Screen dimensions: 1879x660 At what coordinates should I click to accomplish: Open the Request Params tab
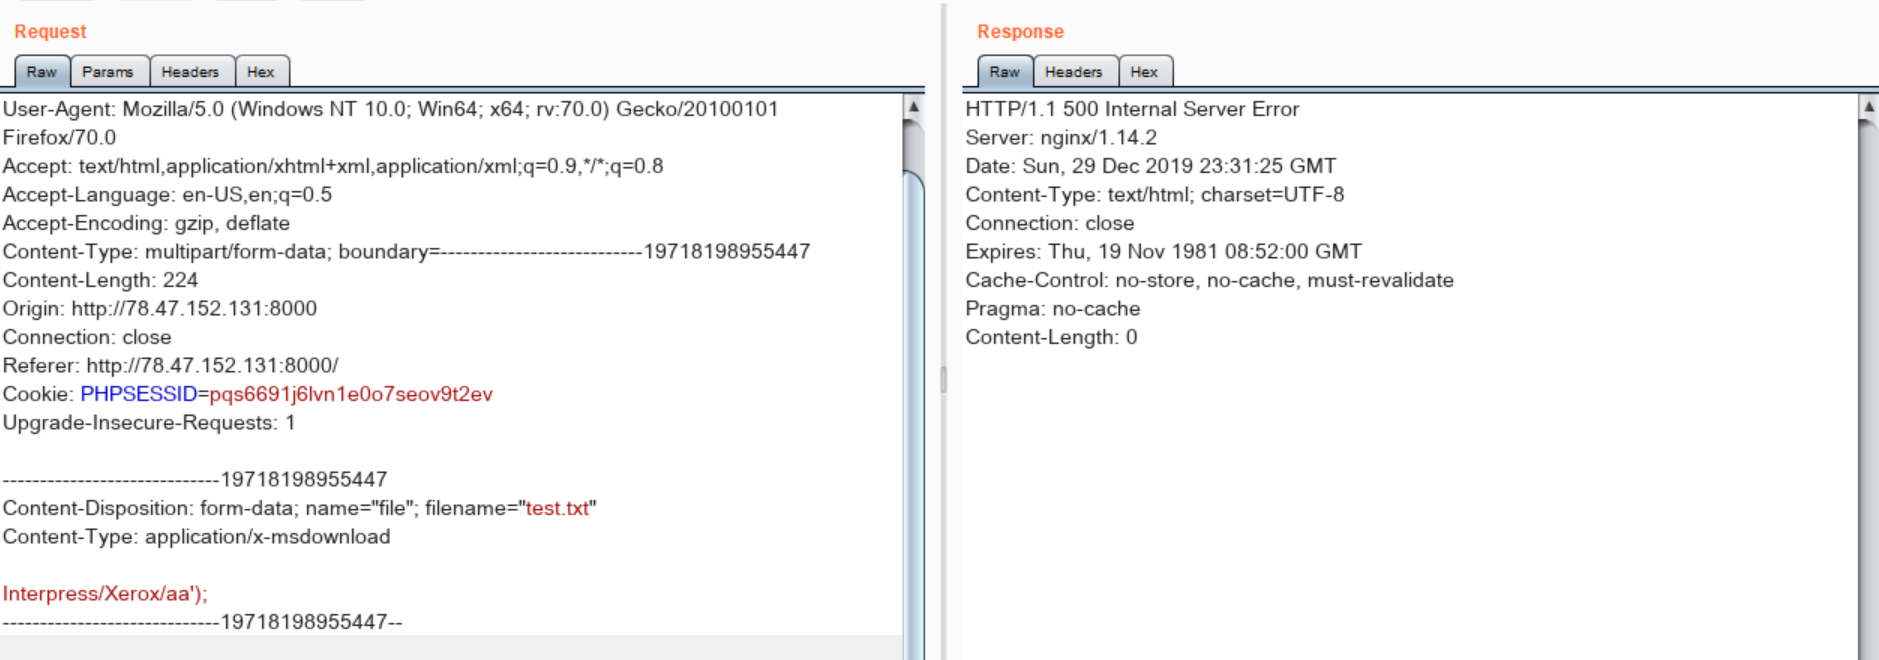point(108,72)
